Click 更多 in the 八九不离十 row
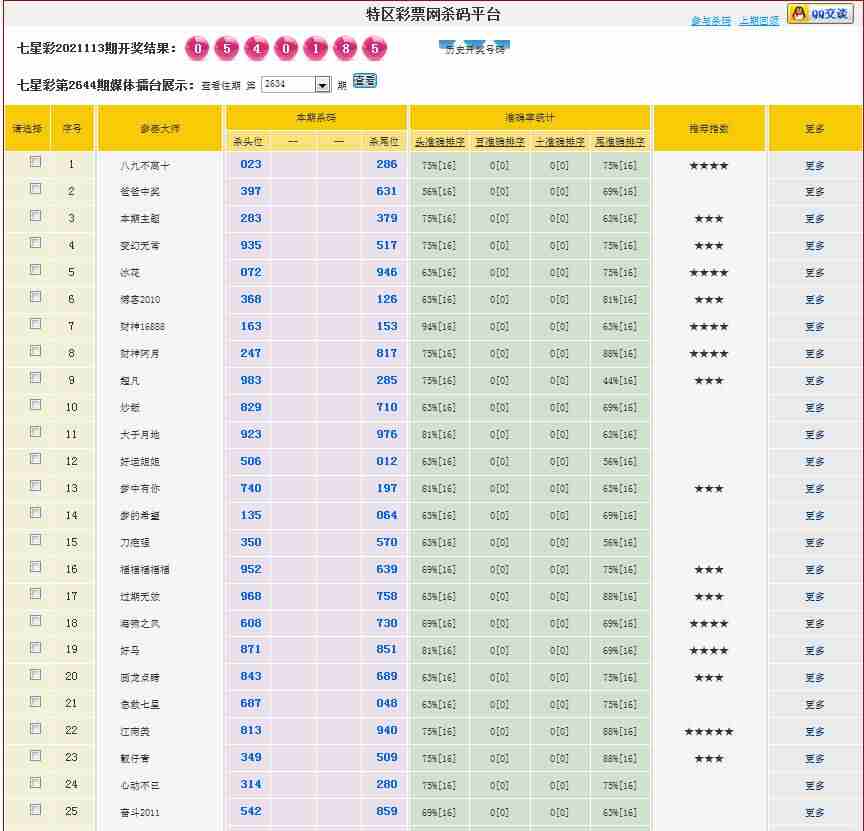The height and width of the screenshot is (831, 864). [814, 166]
